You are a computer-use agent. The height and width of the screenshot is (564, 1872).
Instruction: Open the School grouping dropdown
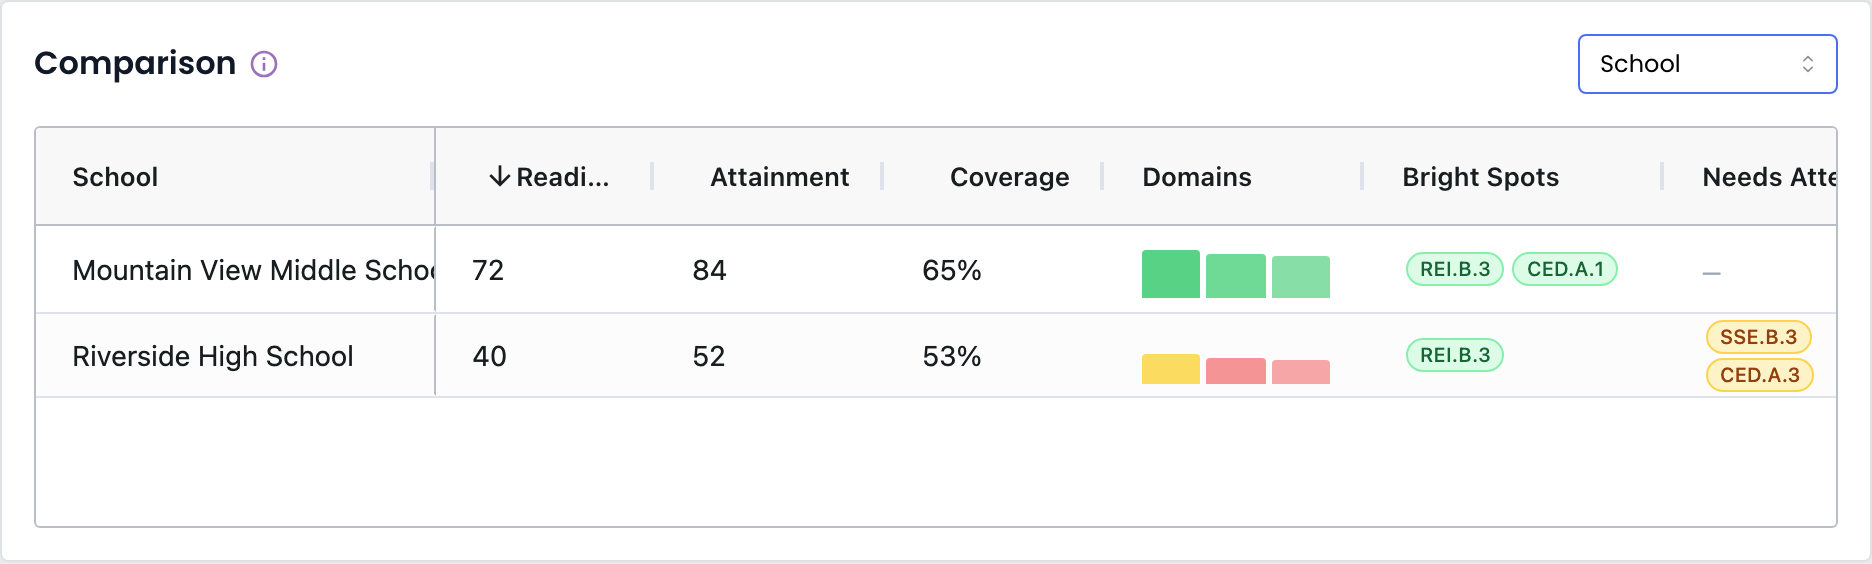tap(1707, 64)
